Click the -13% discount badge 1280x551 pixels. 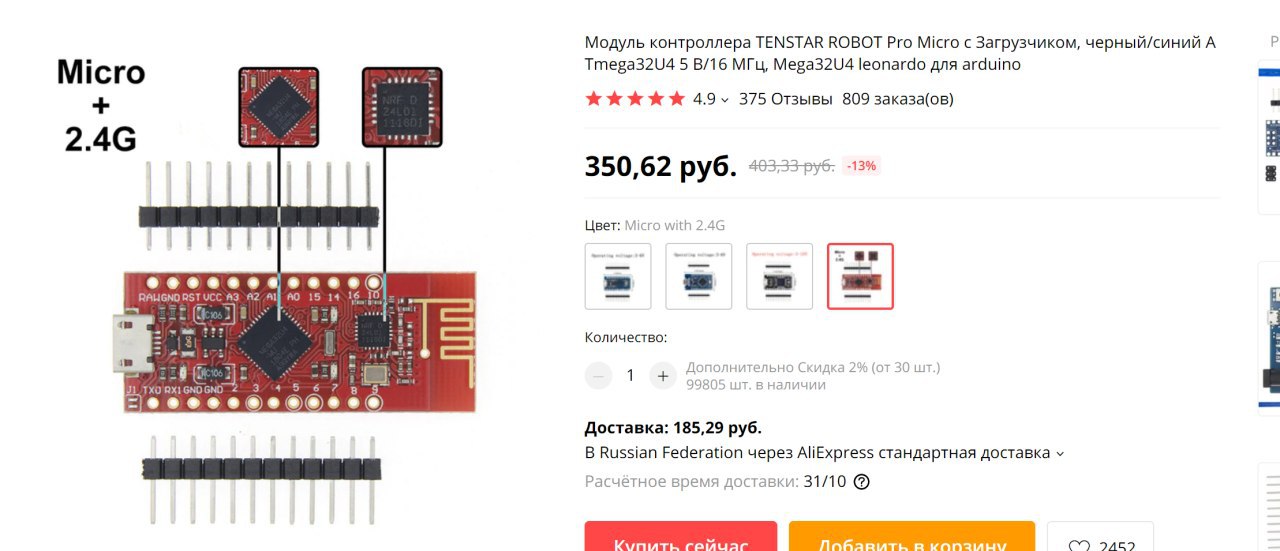(862, 166)
